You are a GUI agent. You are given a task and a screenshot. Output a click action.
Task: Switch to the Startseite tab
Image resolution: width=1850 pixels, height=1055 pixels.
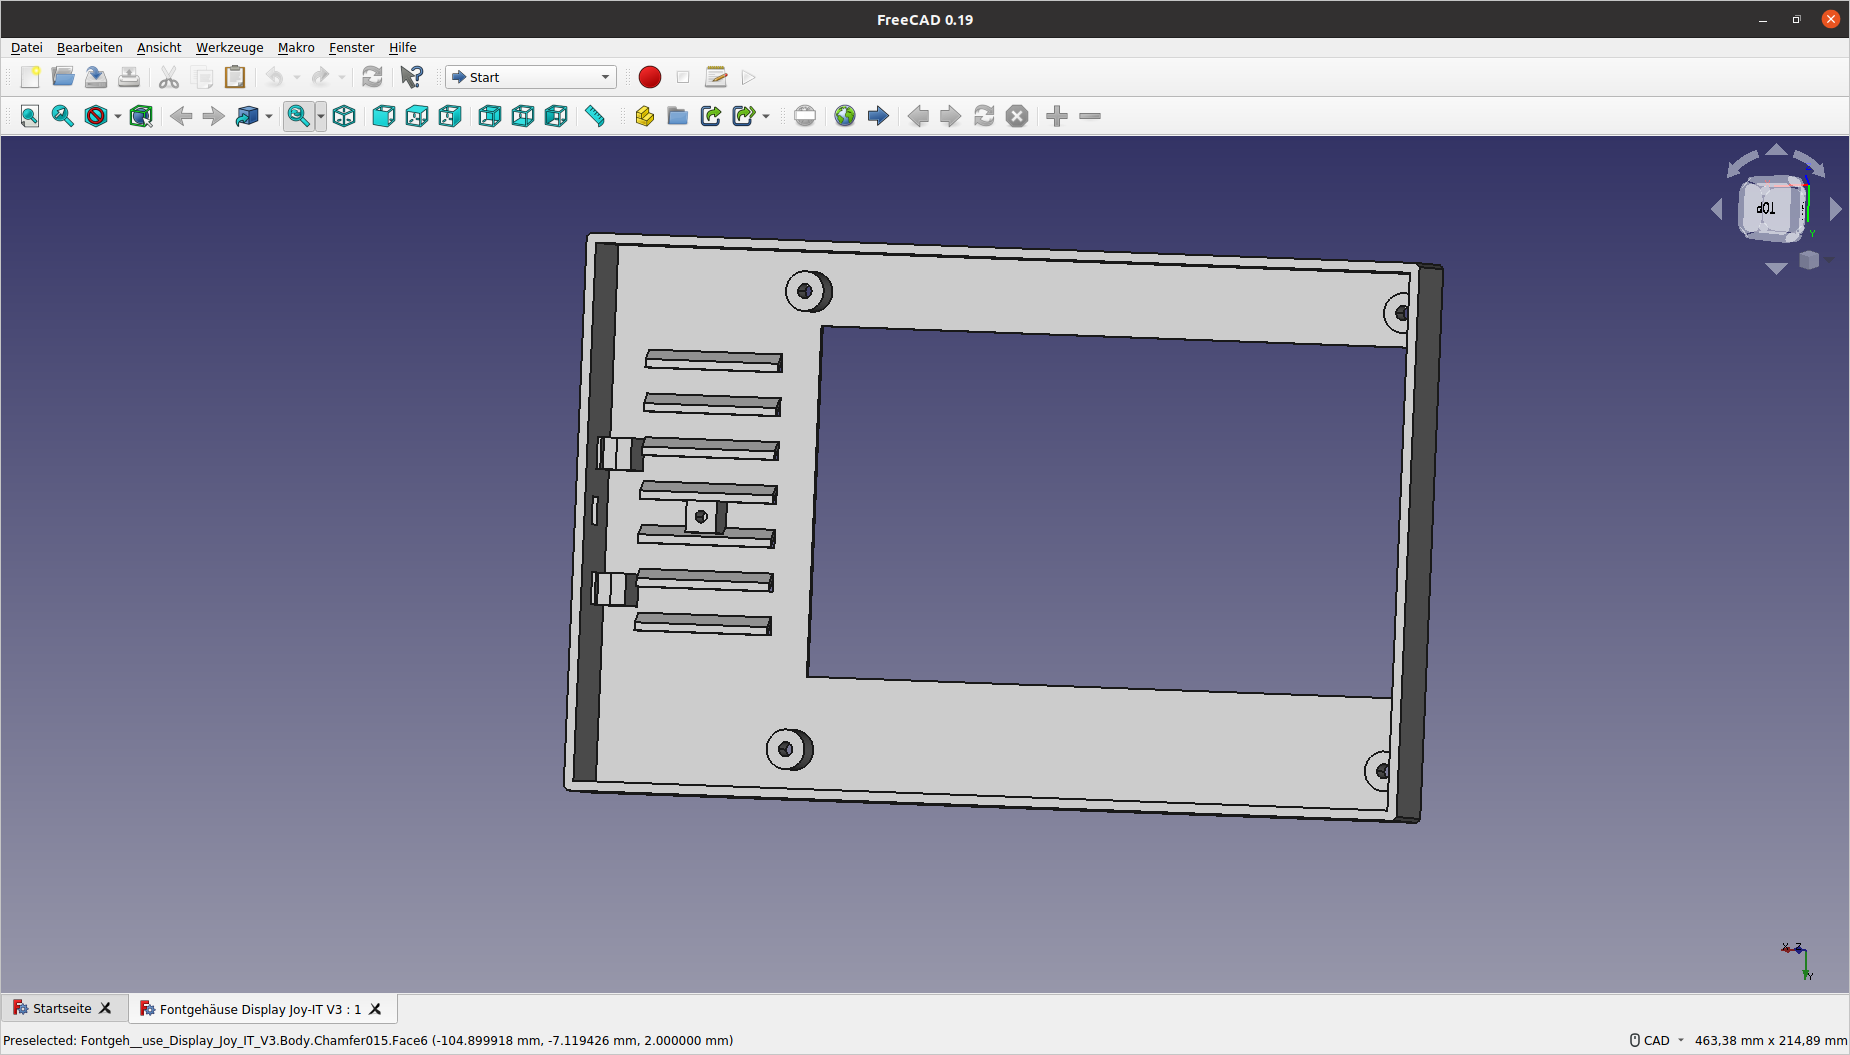pos(61,1008)
